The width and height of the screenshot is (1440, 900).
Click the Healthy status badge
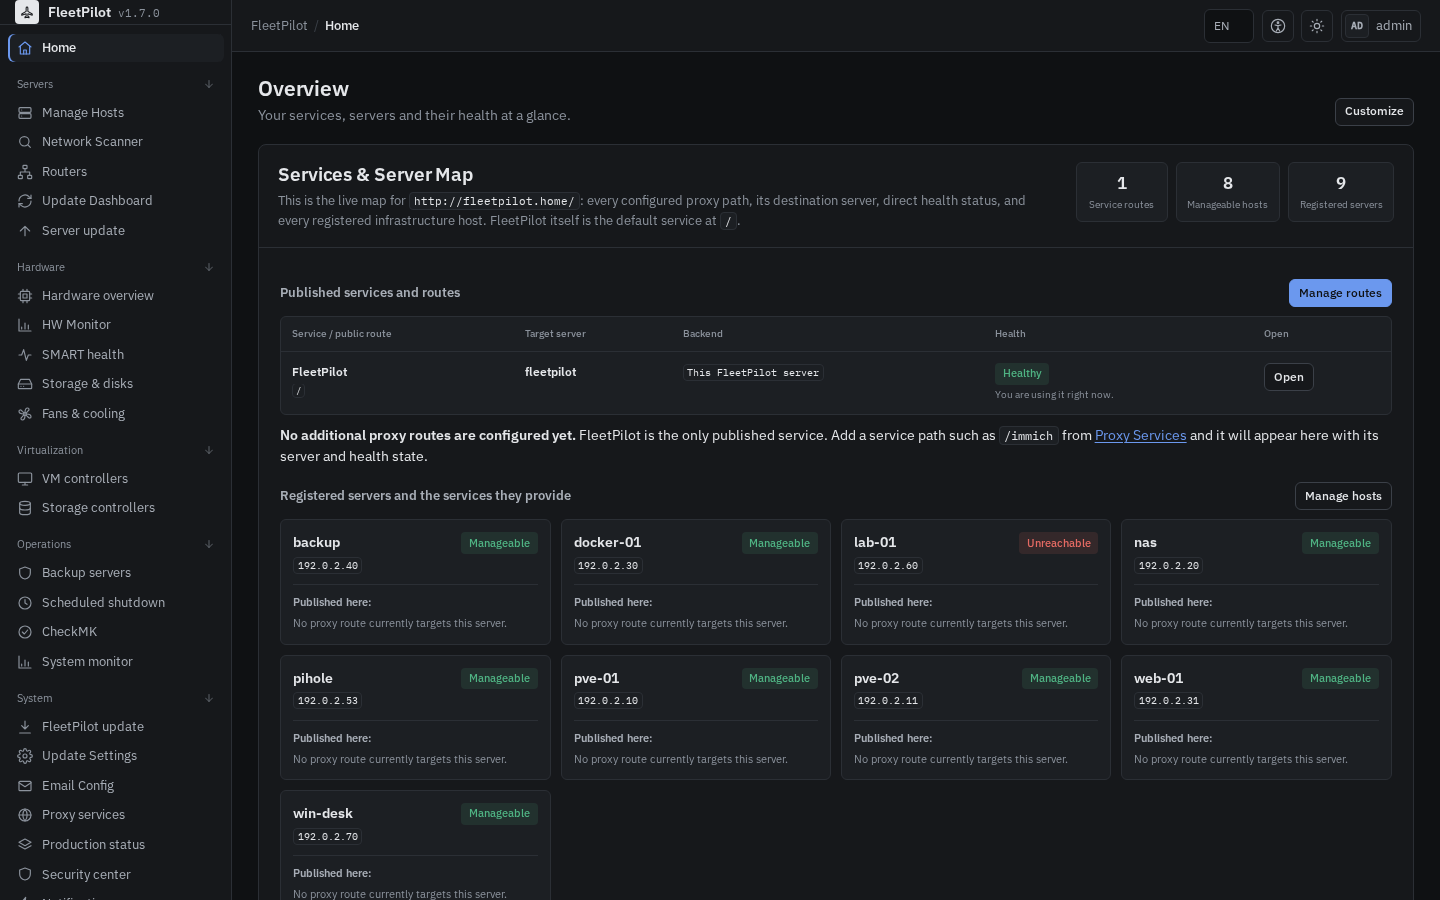(x=1022, y=374)
